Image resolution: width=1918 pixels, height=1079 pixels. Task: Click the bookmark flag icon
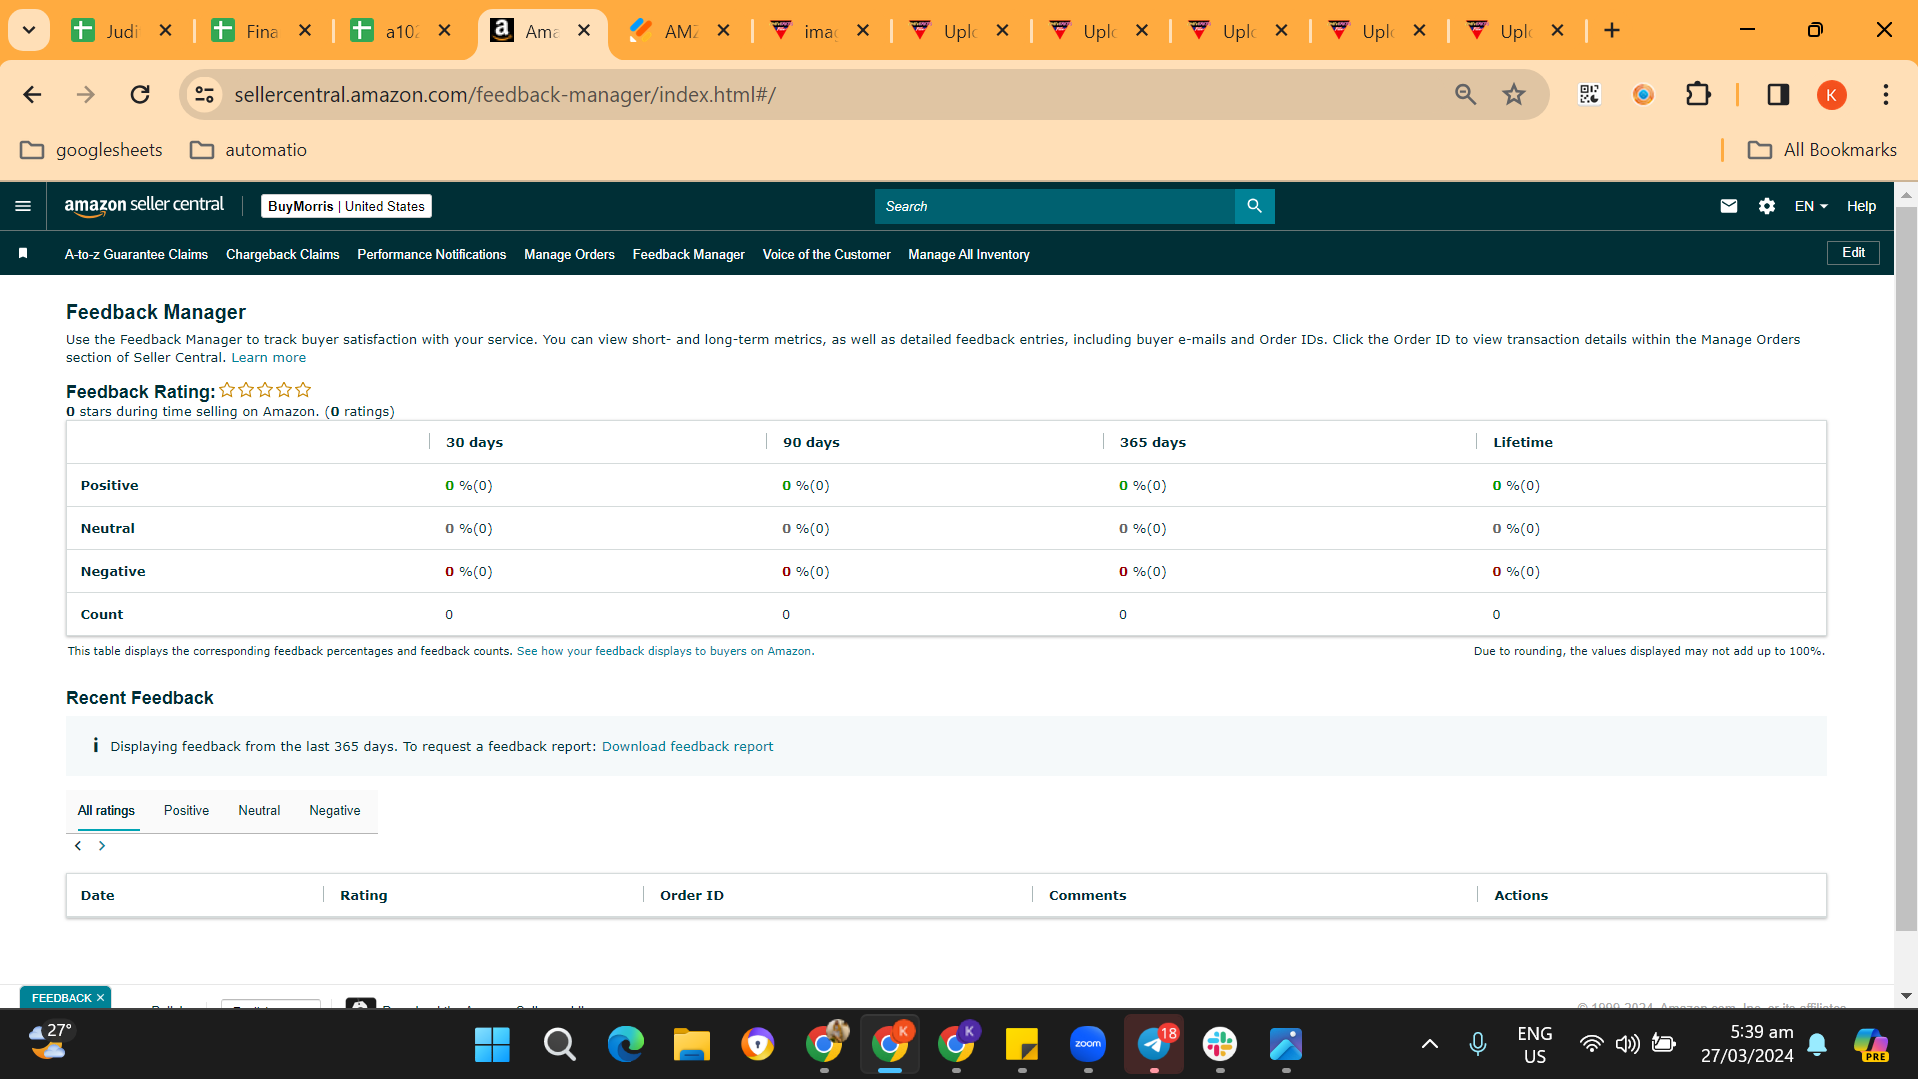[23, 254]
